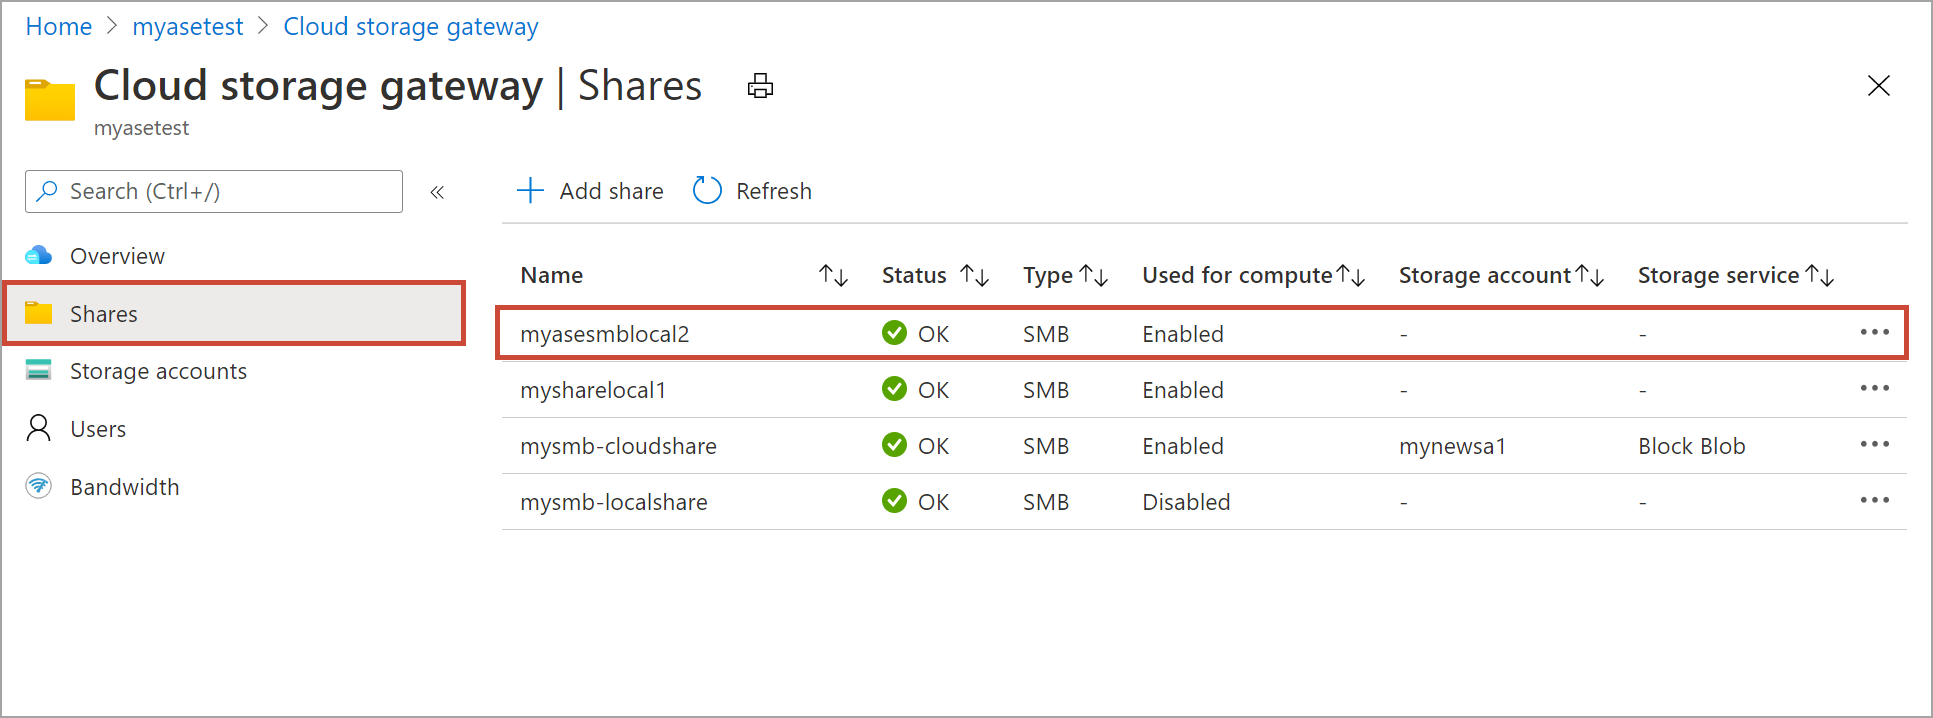Collapse the sidebar with double chevron

coord(437,192)
